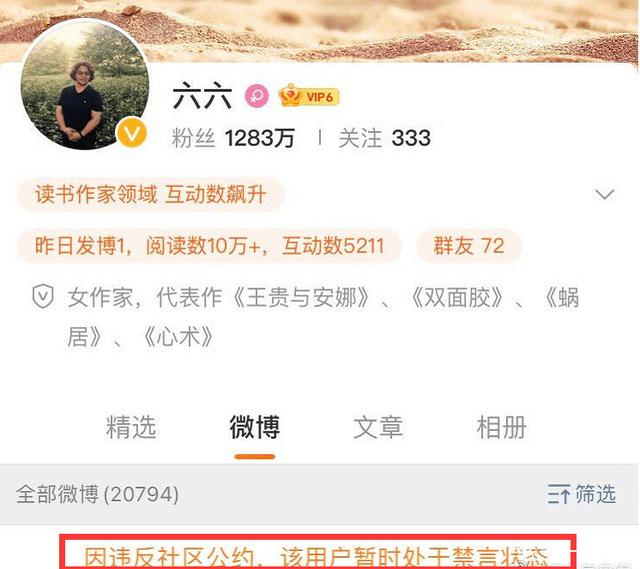Open the 群友 72 group tag
This screenshot has width=640, height=569.
pyautogui.click(x=469, y=246)
